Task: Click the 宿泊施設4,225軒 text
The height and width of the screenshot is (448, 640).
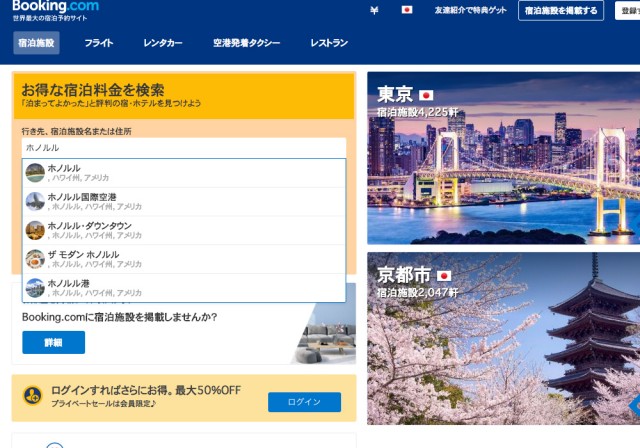Action: tap(418, 112)
